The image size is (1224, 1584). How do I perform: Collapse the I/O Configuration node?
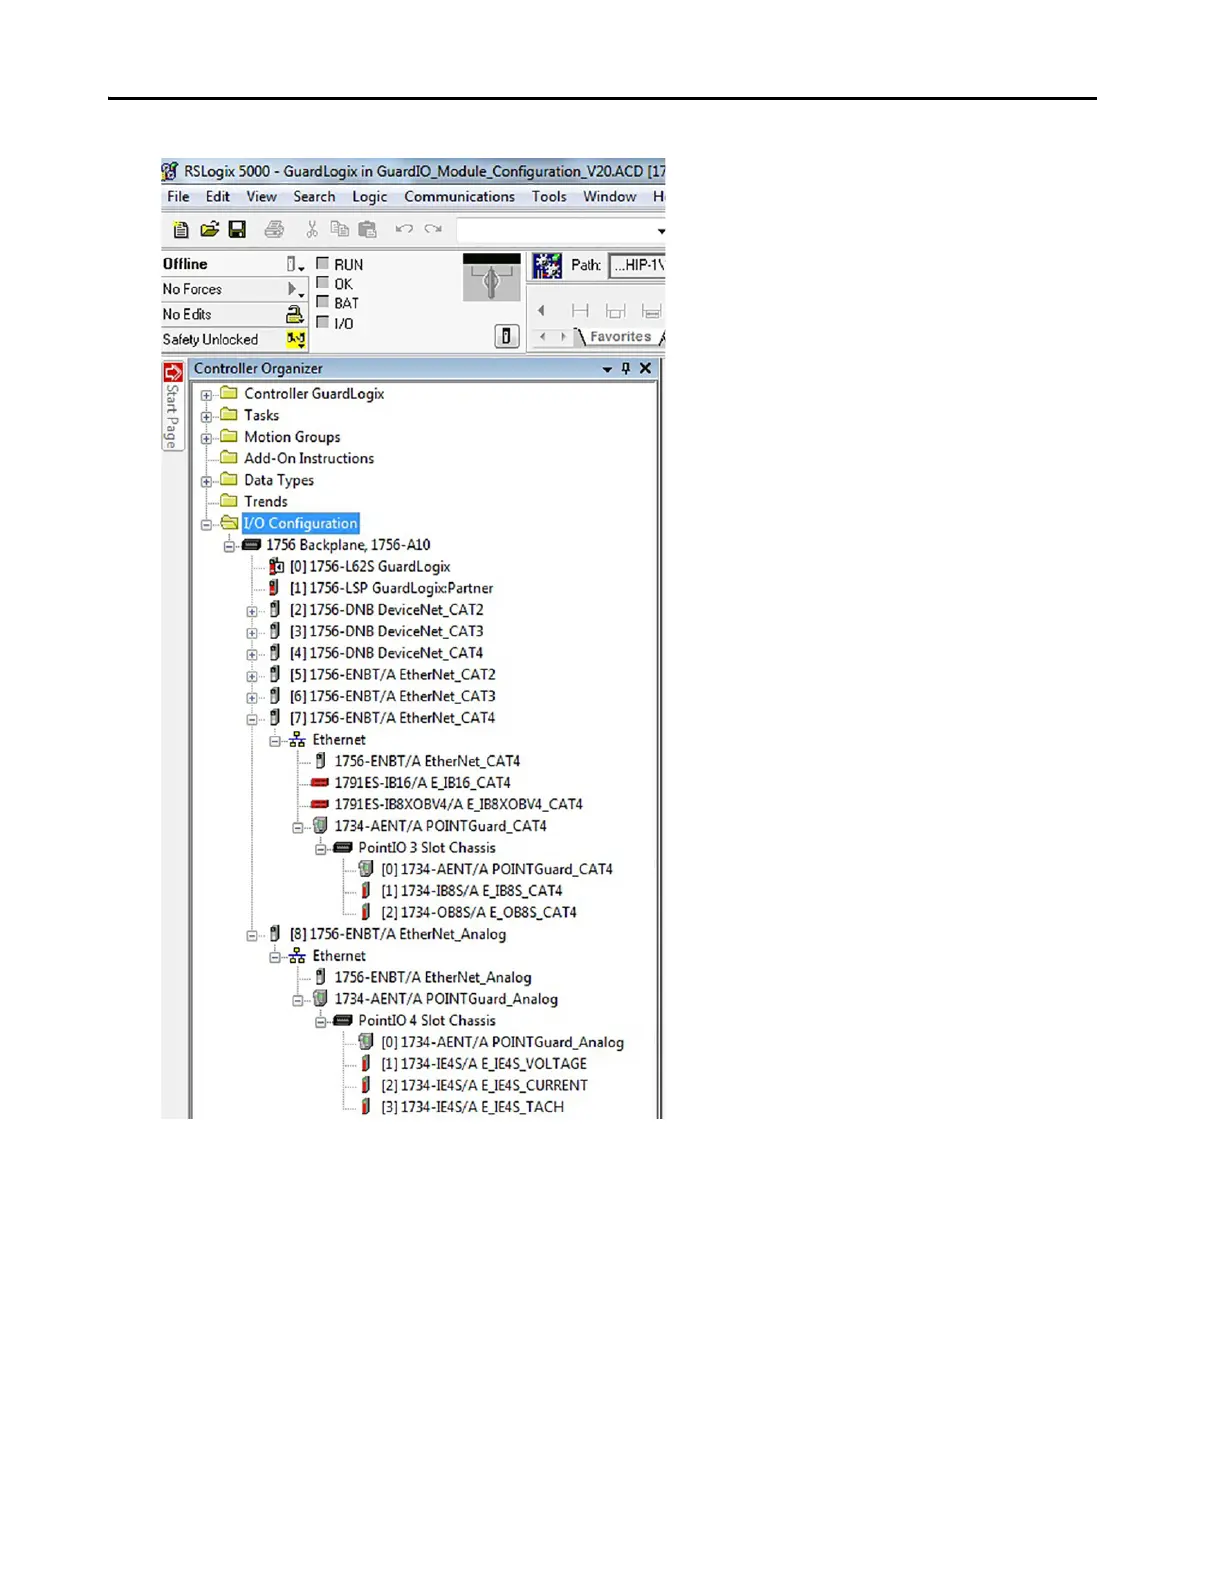pos(207,524)
